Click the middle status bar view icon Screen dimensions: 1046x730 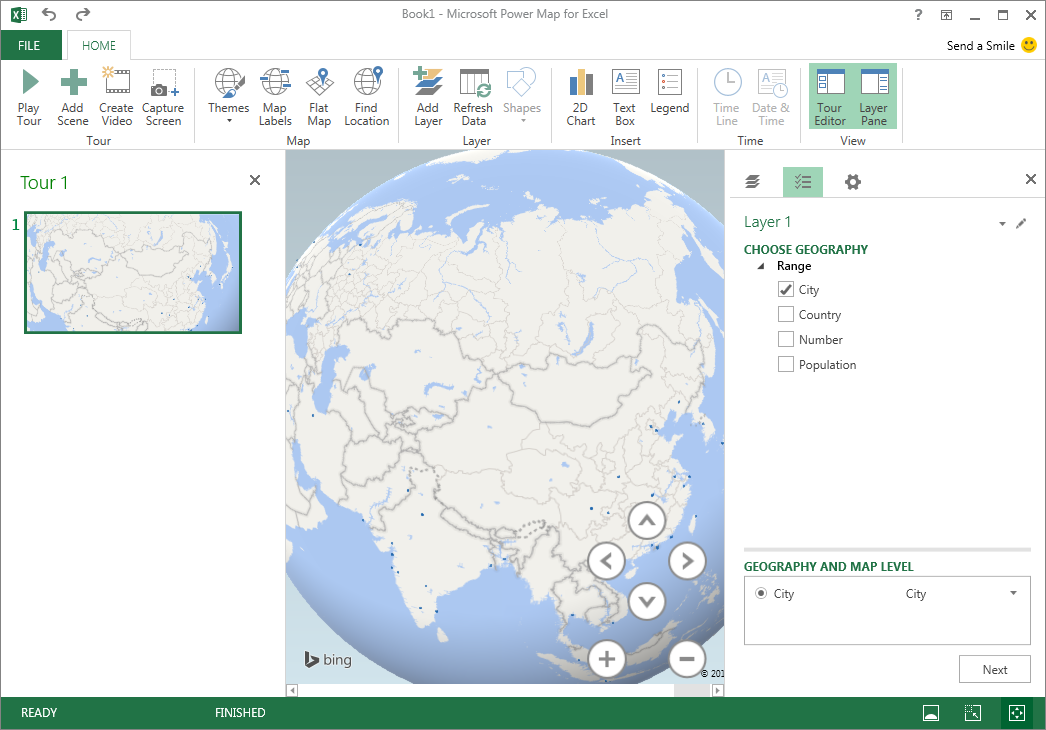pyautogui.click(x=973, y=713)
